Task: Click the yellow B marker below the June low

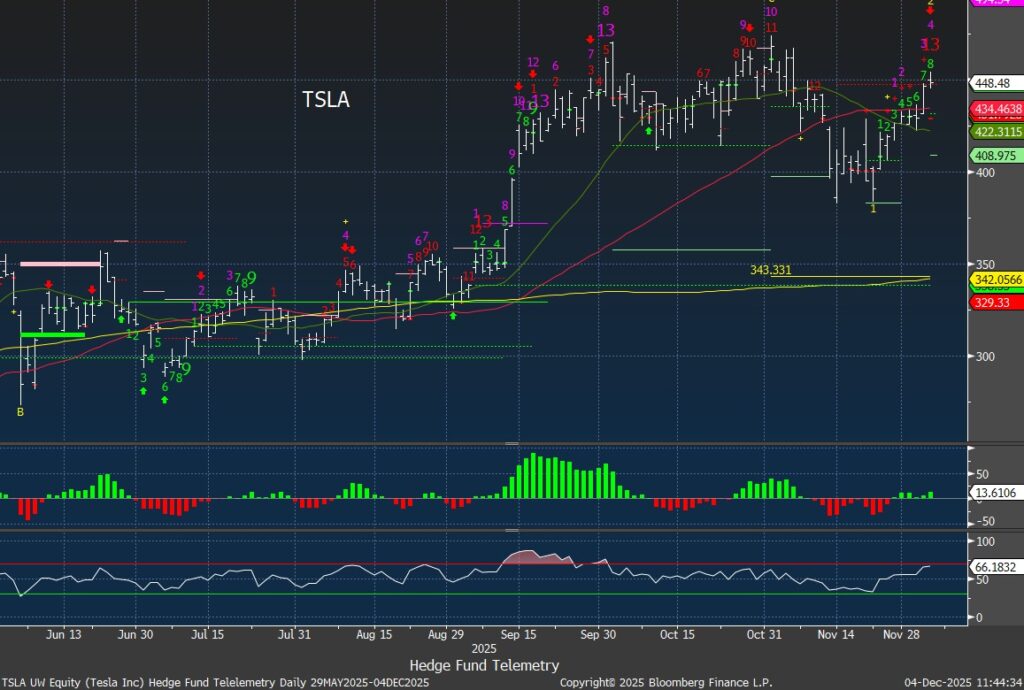Action: pyautogui.click(x=20, y=411)
